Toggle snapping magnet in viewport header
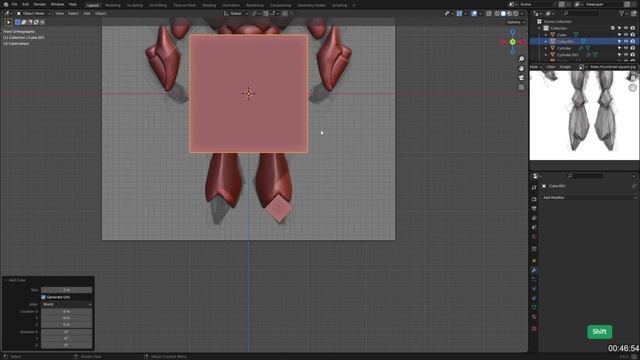The width and height of the screenshot is (640, 360). [266, 13]
